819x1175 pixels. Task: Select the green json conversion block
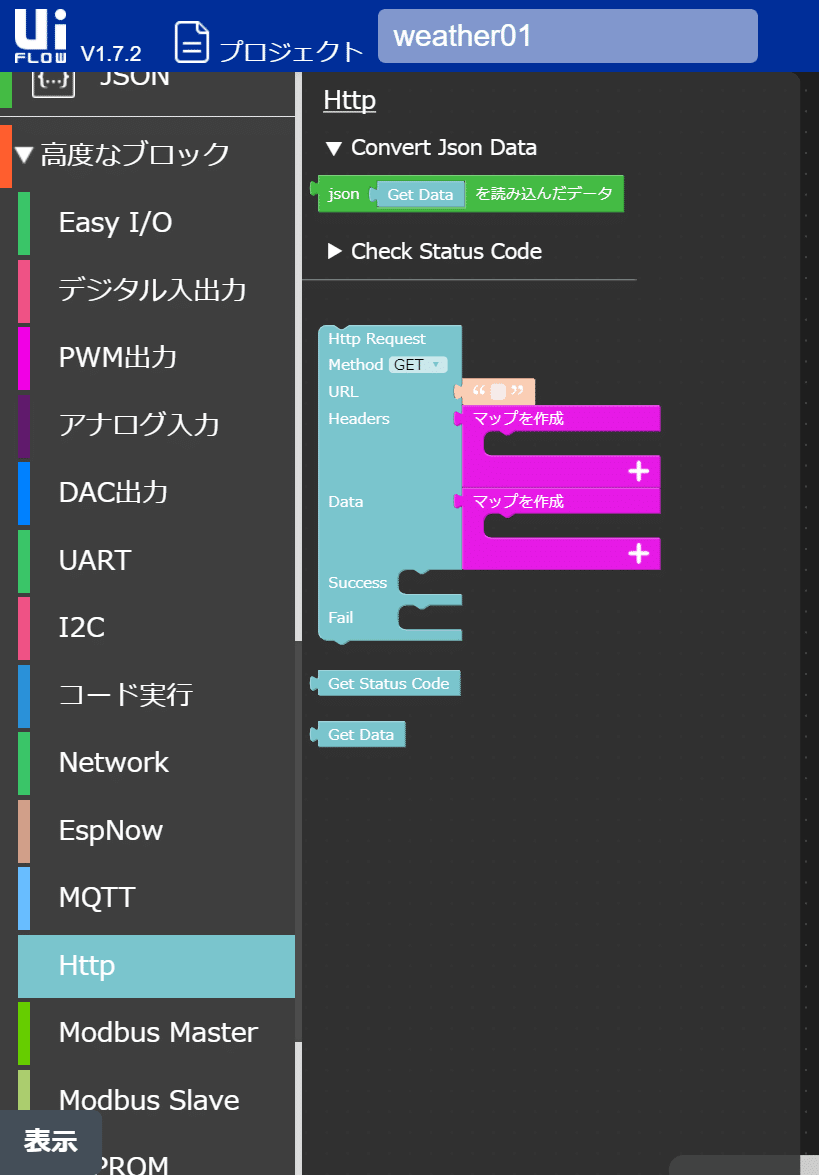pos(467,194)
